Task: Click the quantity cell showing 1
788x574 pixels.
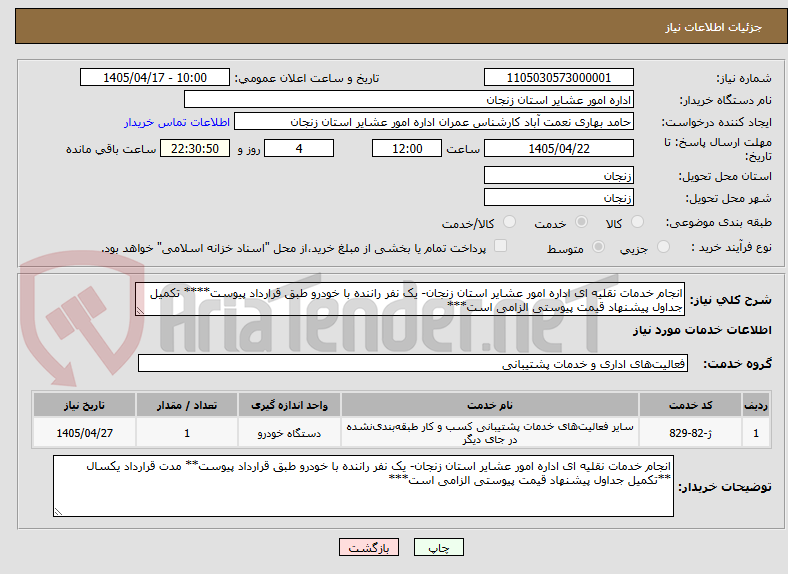Action: (x=187, y=433)
